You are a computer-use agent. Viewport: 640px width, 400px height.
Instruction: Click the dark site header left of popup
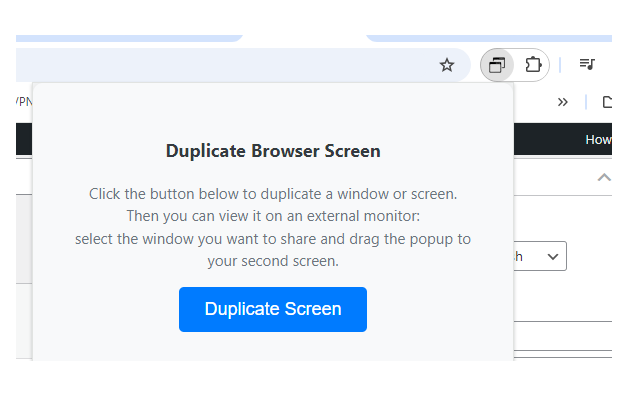tap(24, 139)
